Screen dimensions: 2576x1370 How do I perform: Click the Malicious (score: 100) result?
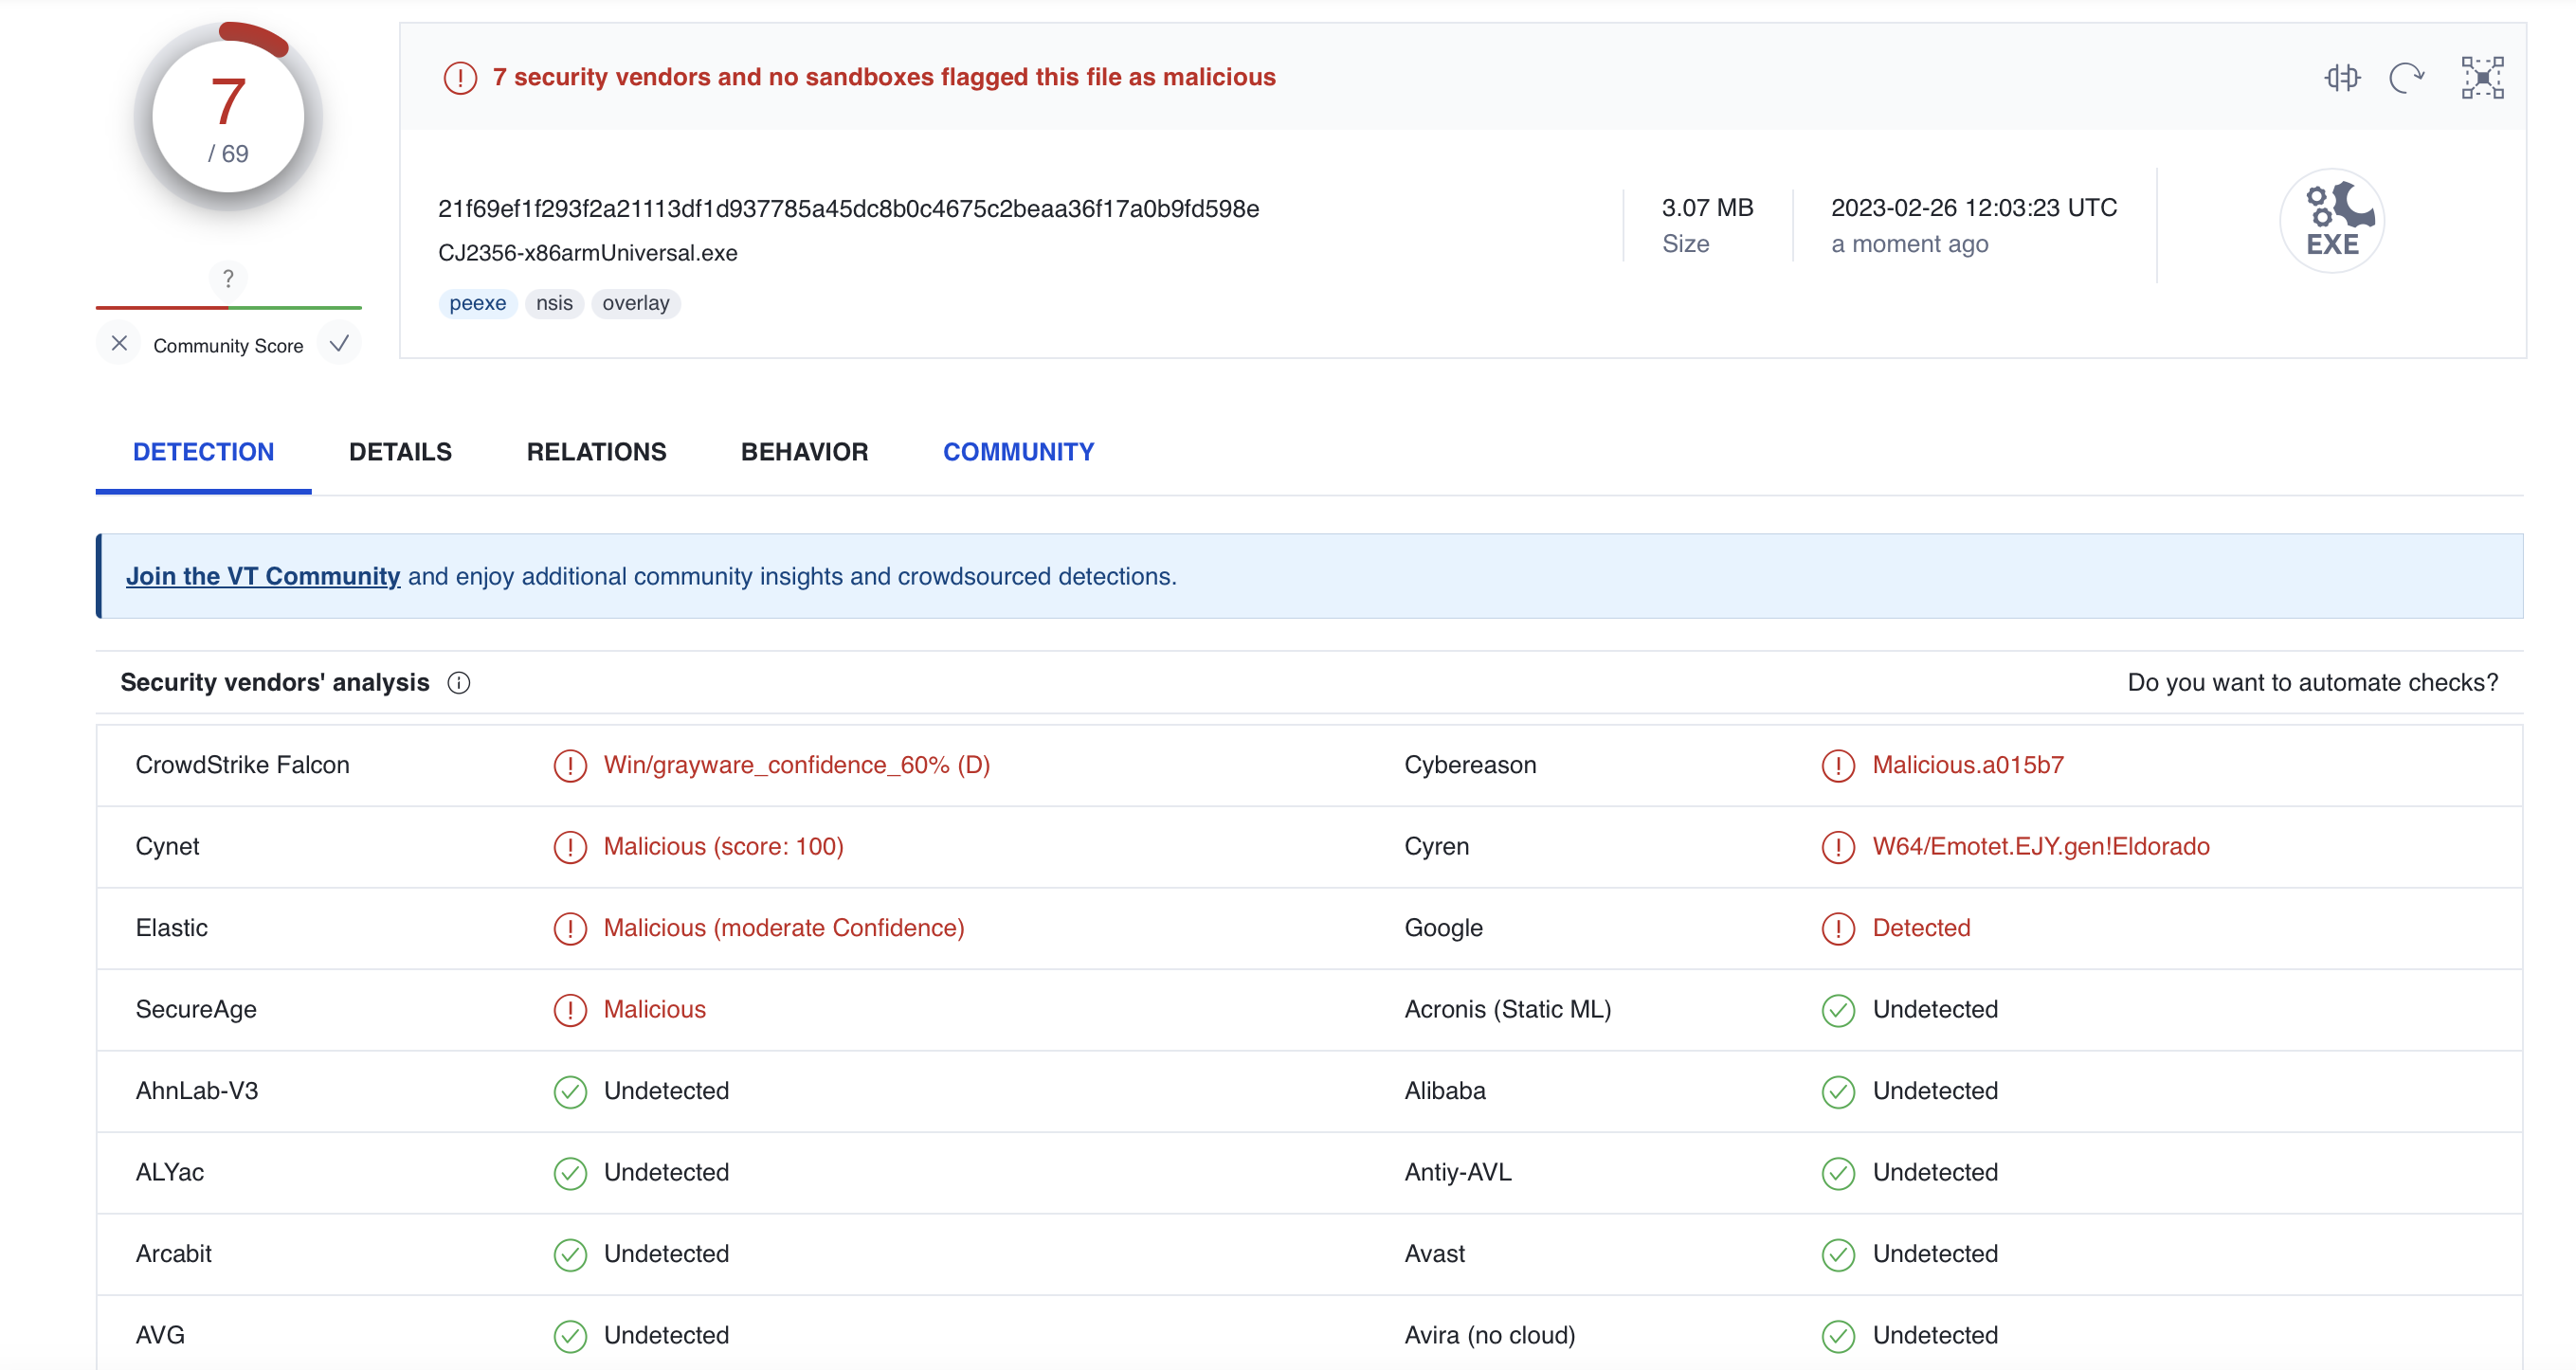point(723,846)
